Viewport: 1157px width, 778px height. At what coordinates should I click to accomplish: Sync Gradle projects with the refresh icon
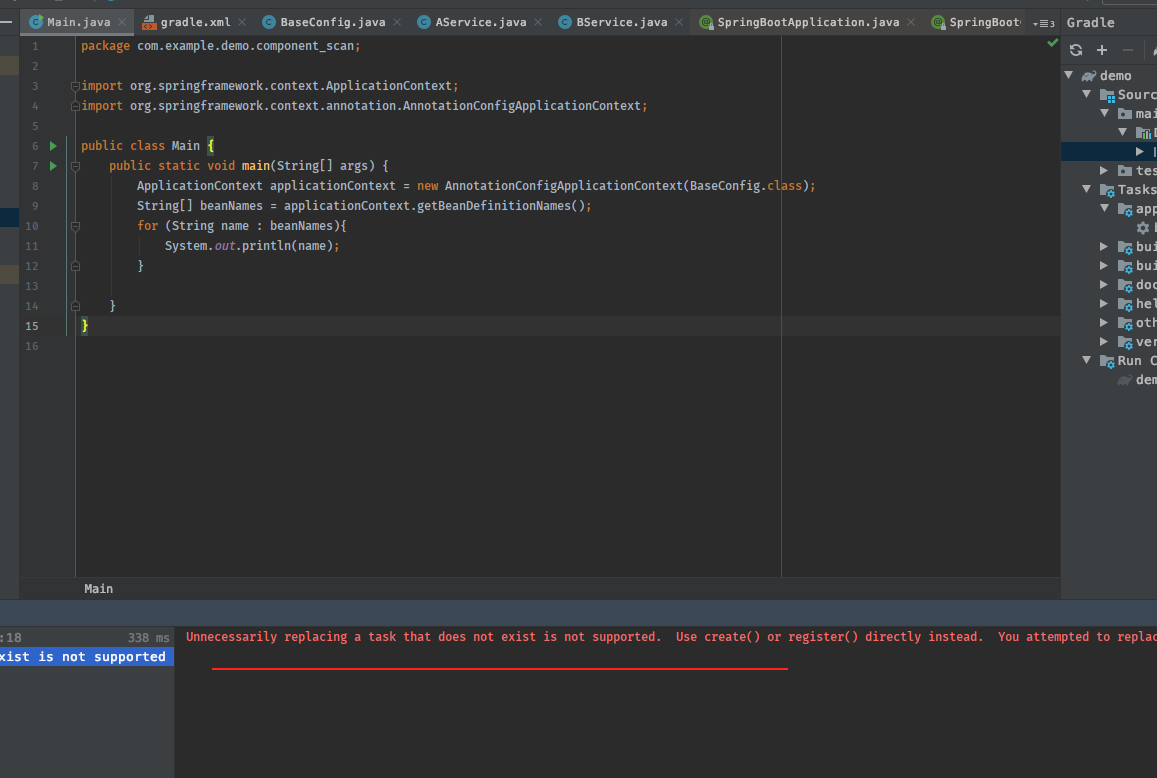[1076, 48]
